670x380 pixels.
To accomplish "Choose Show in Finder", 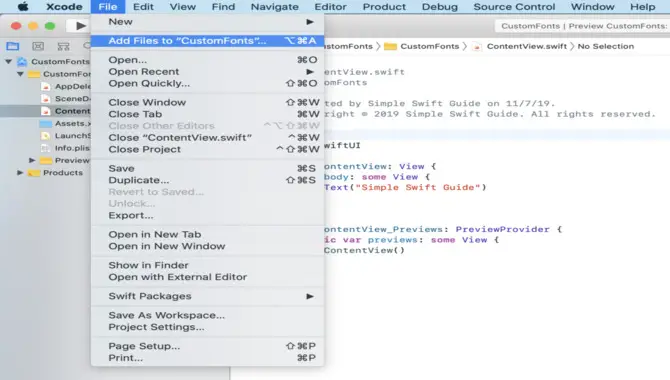I will point(207,265).
